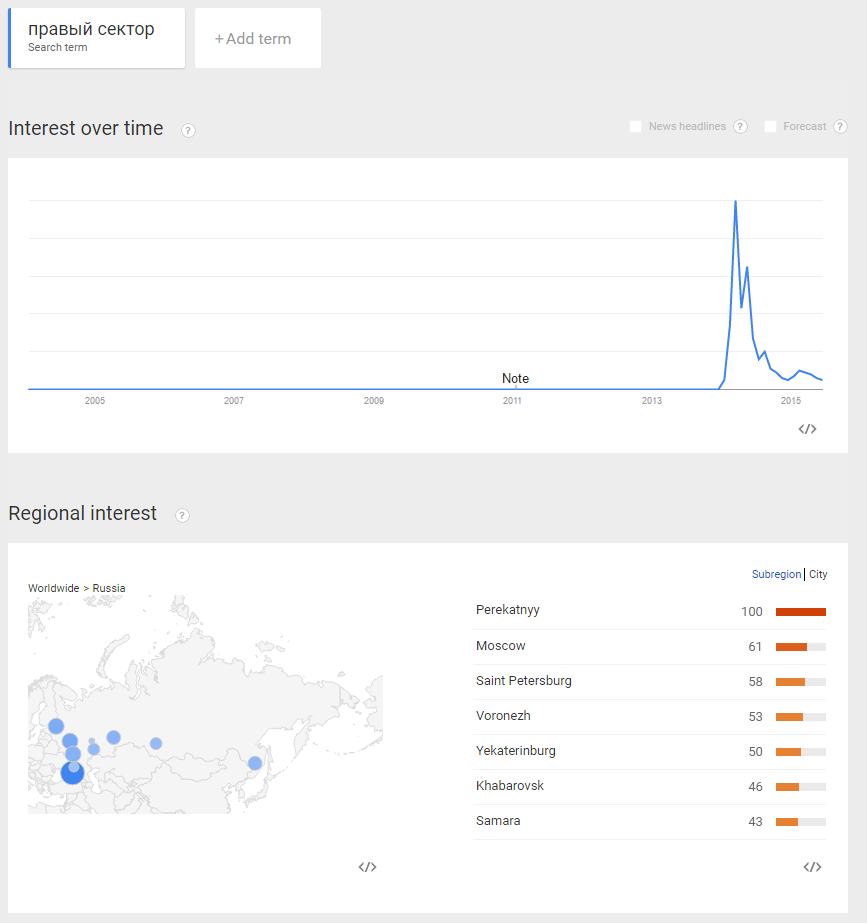Click help icon beside Forecast
This screenshot has height=923, width=867.
click(839, 126)
